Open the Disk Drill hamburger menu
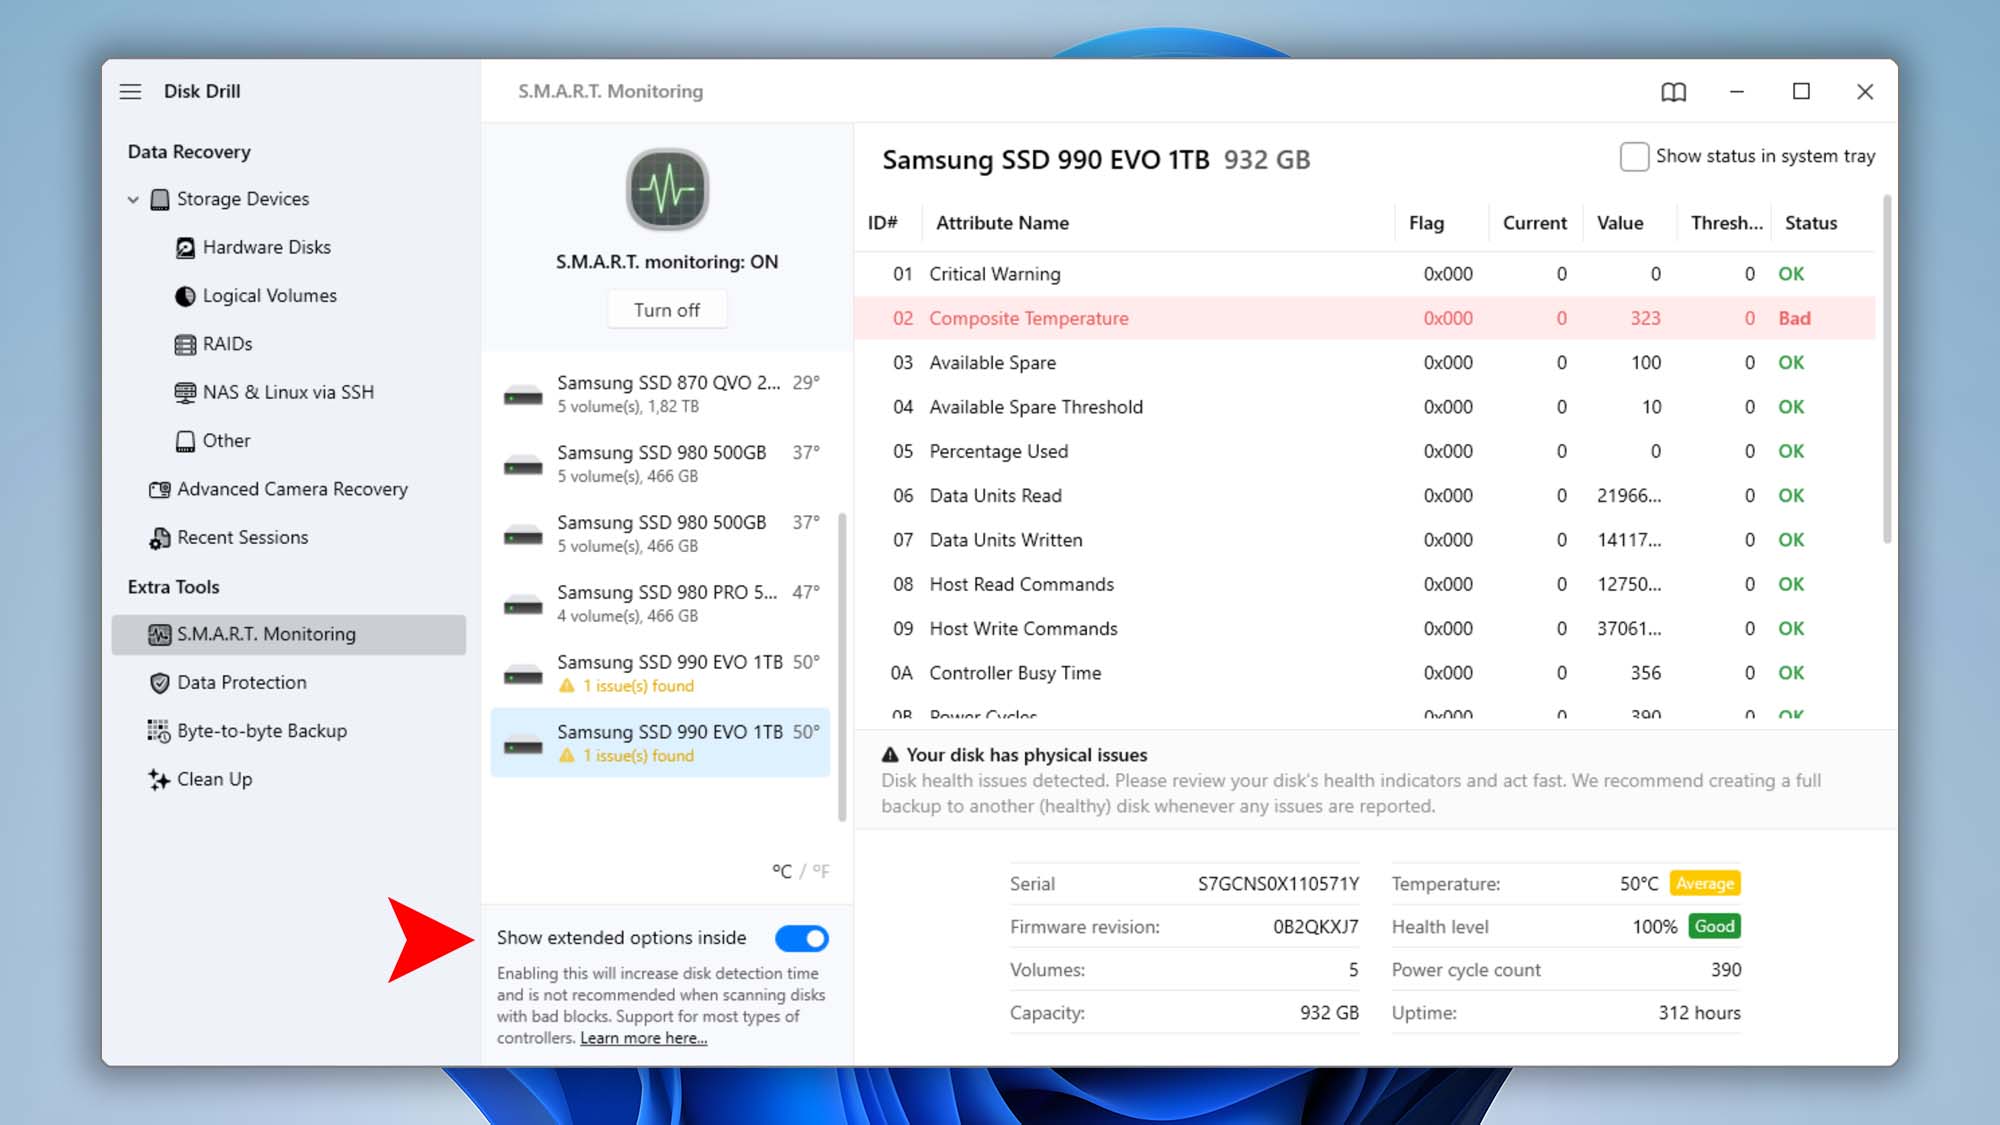Viewport: 2000px width, 1125px height. coord(130,91)
